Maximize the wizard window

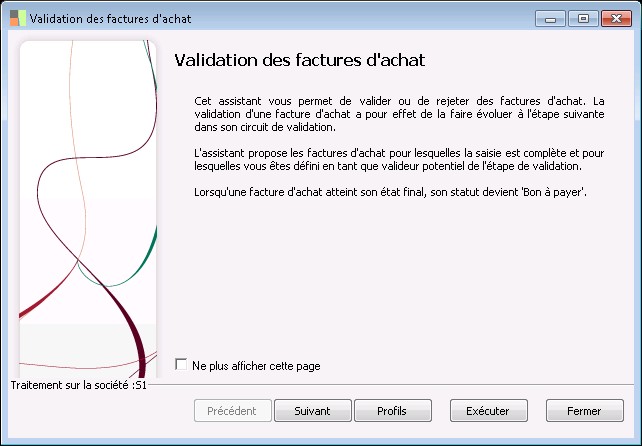pos(583,18)
